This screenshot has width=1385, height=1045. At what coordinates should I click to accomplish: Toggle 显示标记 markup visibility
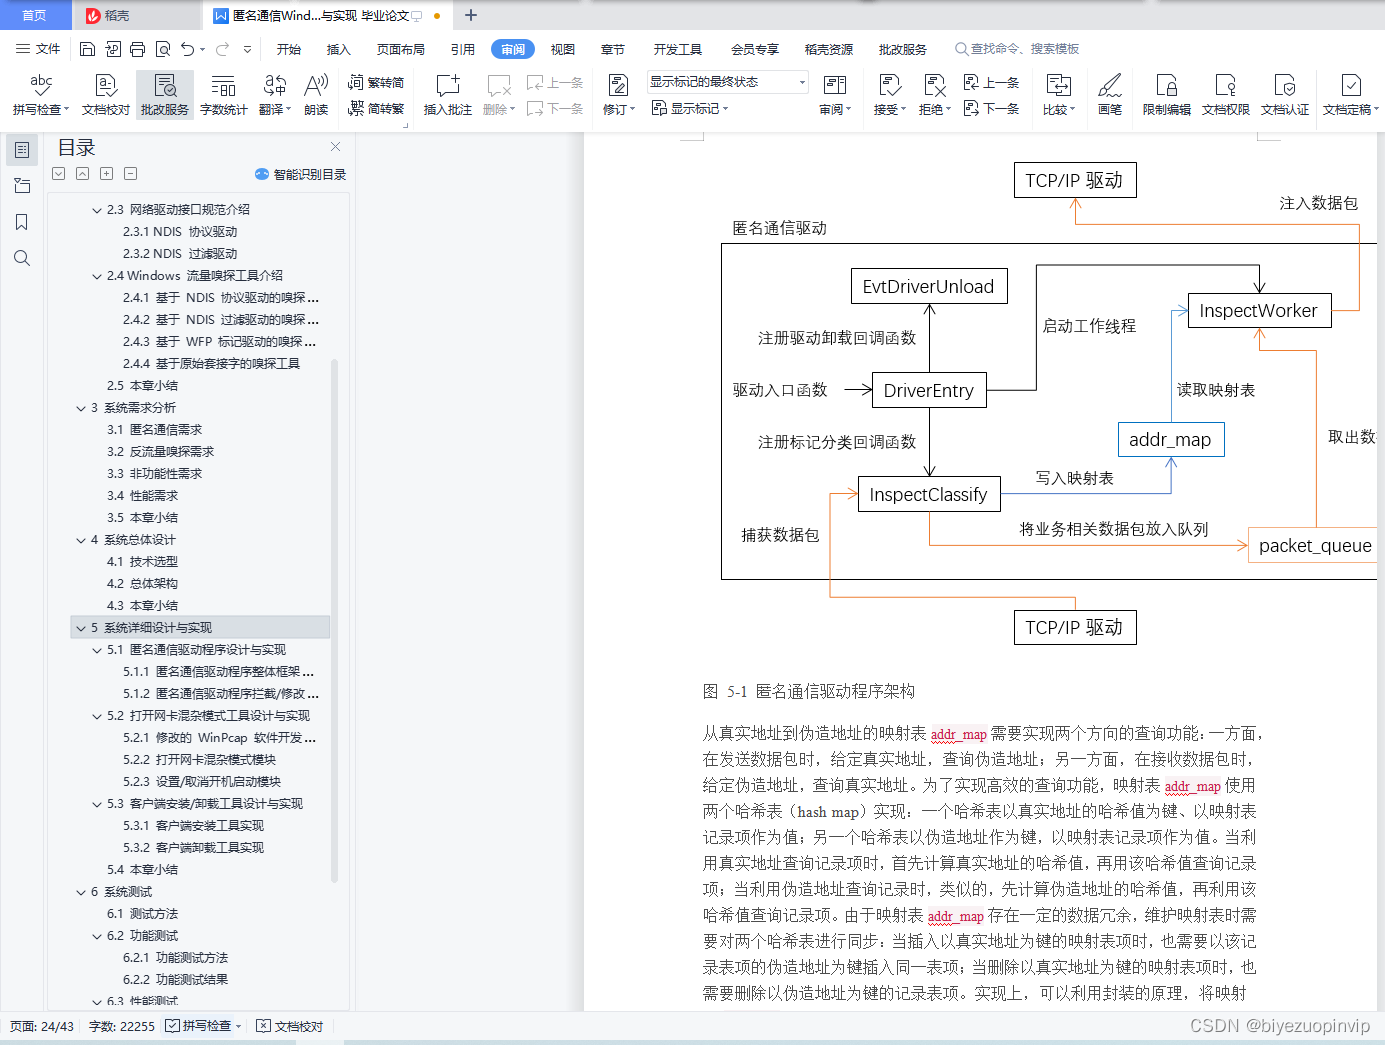coord(691,109)
